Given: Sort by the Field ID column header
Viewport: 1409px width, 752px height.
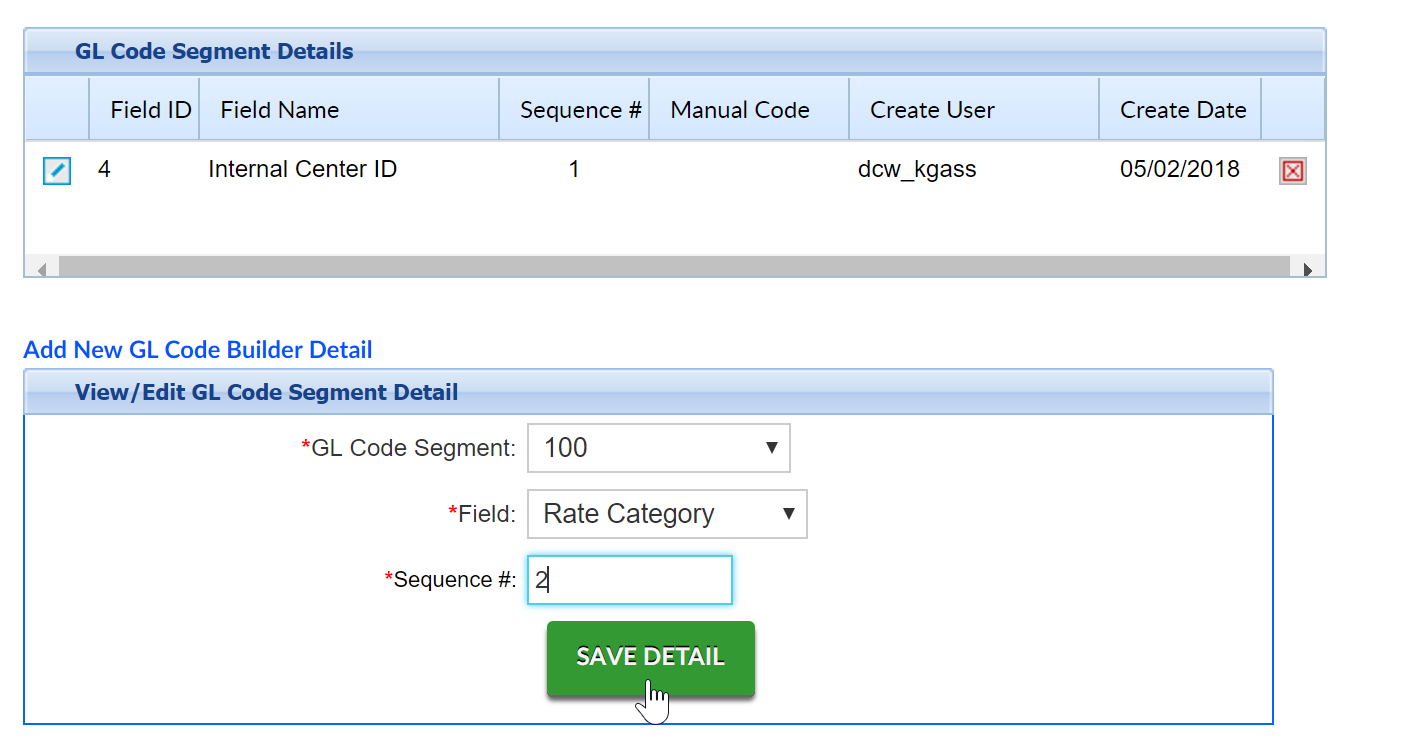Looking at the screenshot, I should 150,110.
